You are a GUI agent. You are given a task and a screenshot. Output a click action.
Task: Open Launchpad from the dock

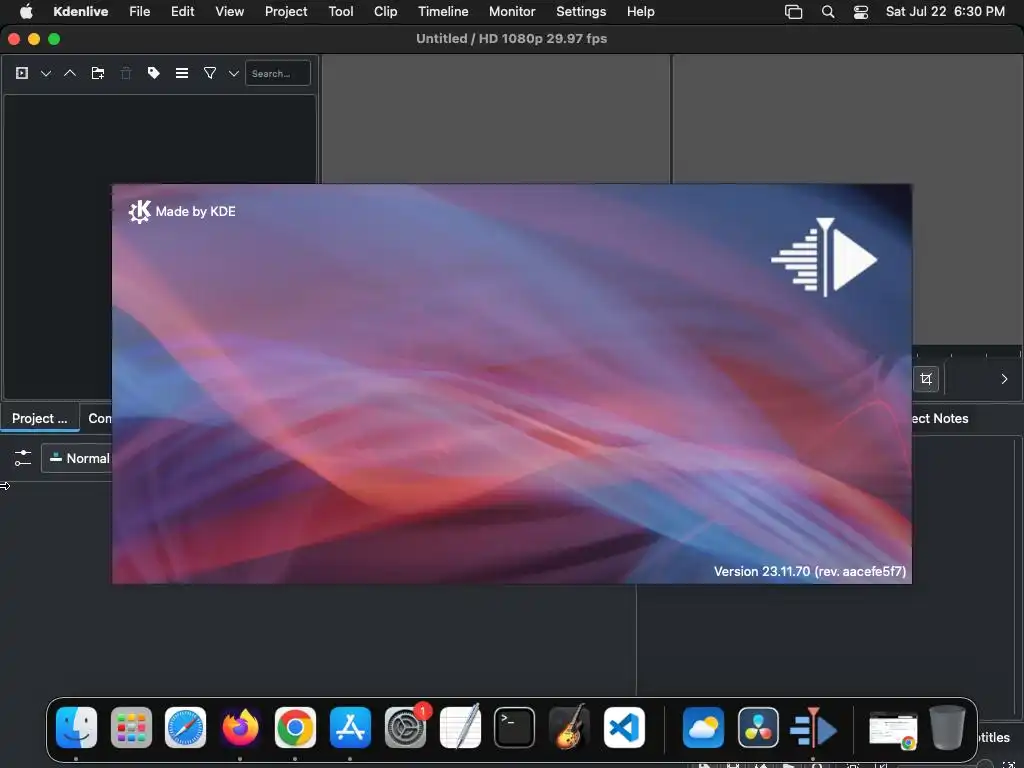click(x=131, y=728)
